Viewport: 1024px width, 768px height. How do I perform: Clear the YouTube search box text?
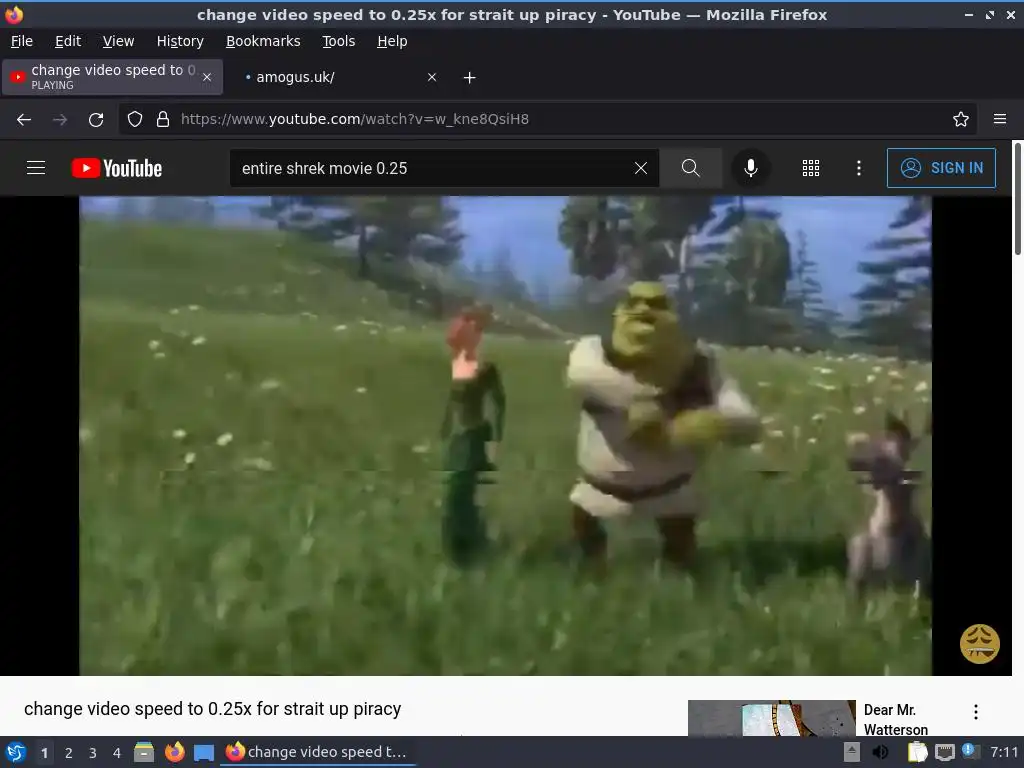641,168
